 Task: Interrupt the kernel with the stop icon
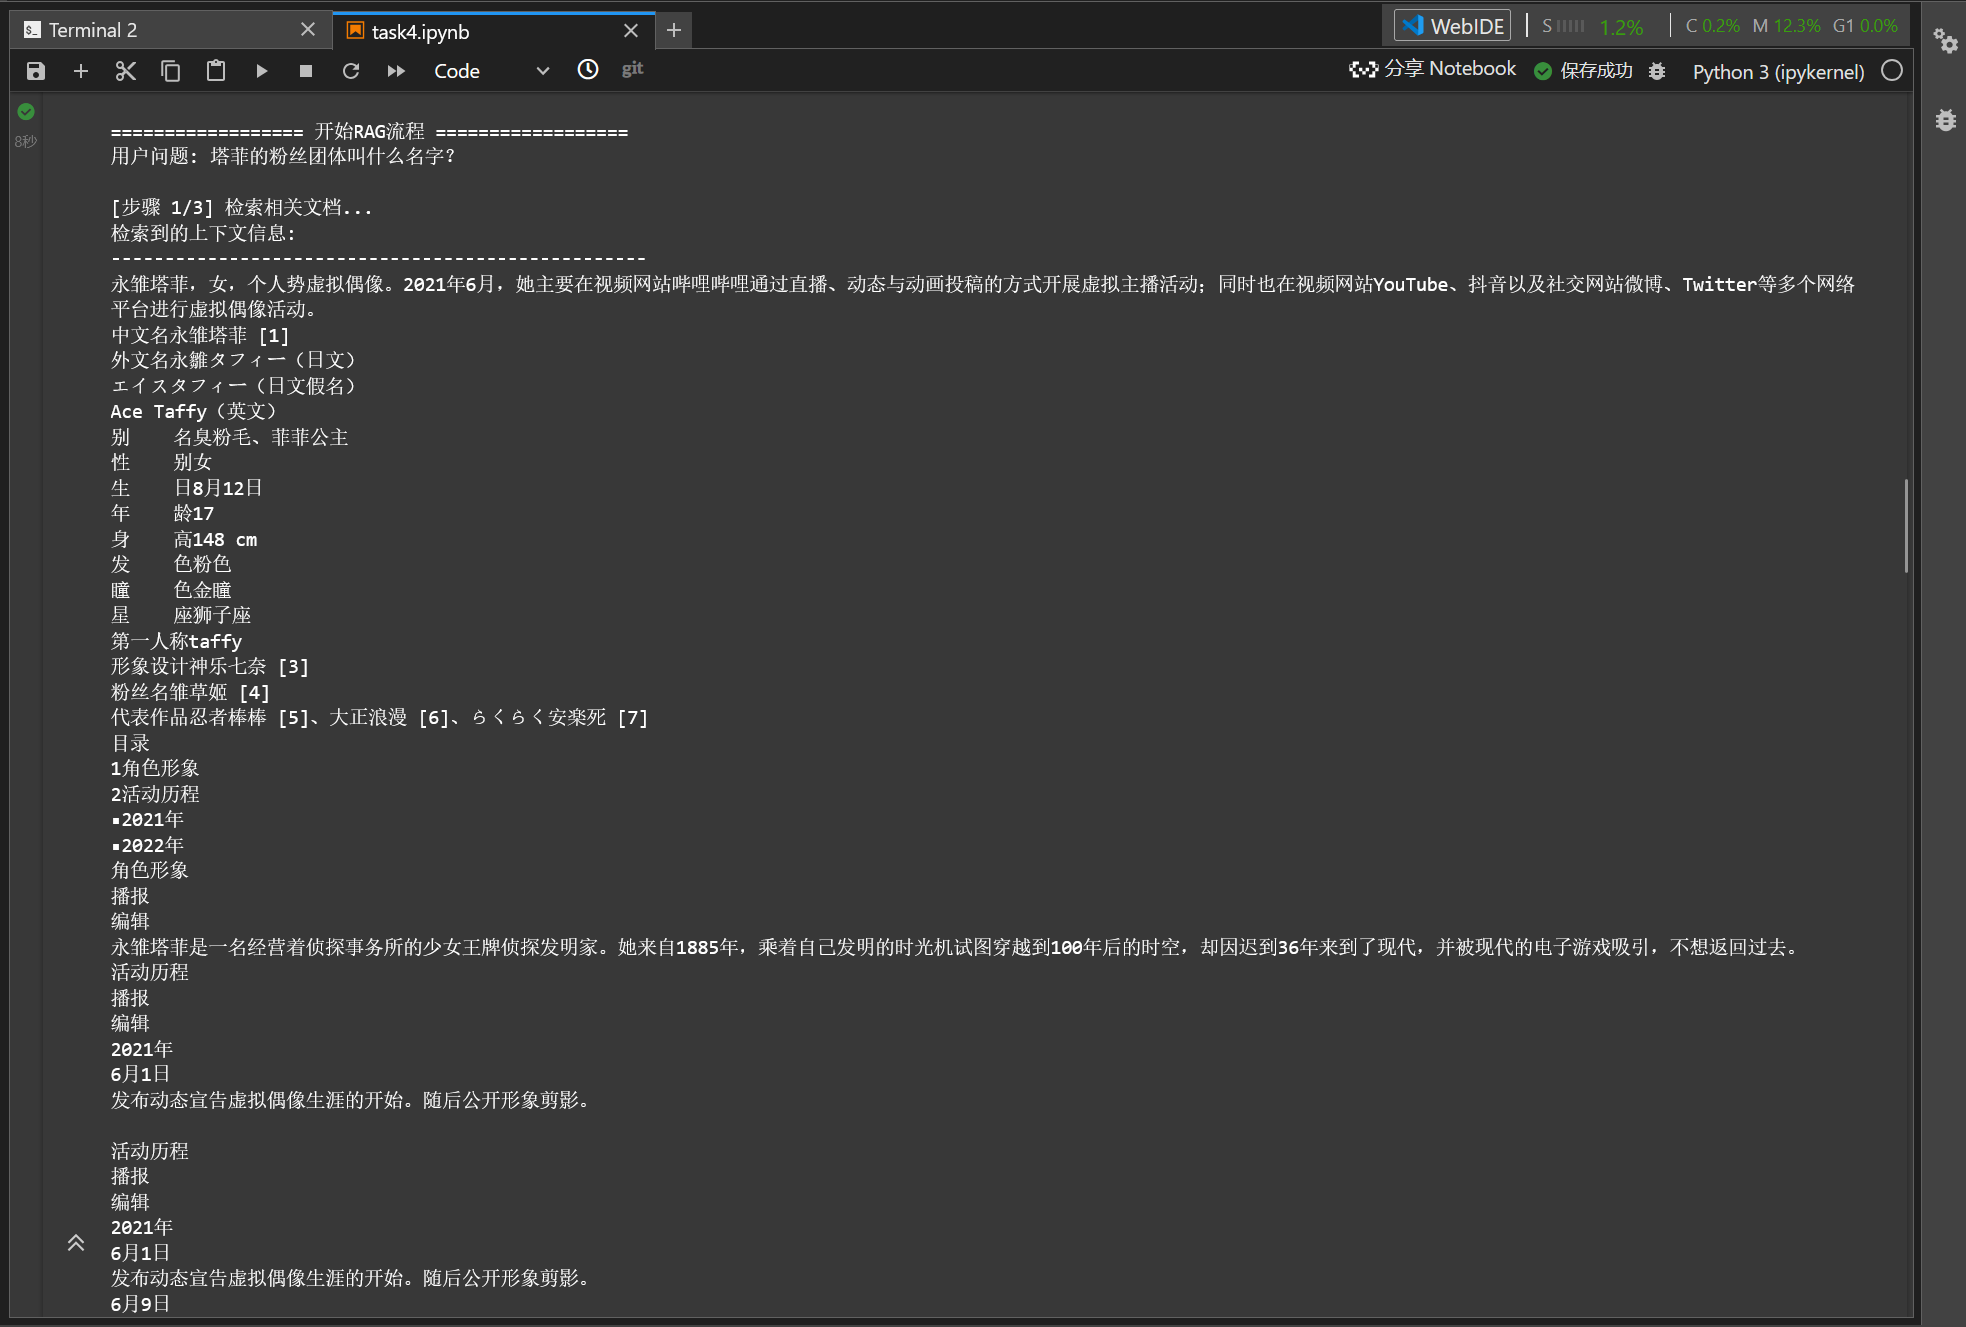[306, 71]
